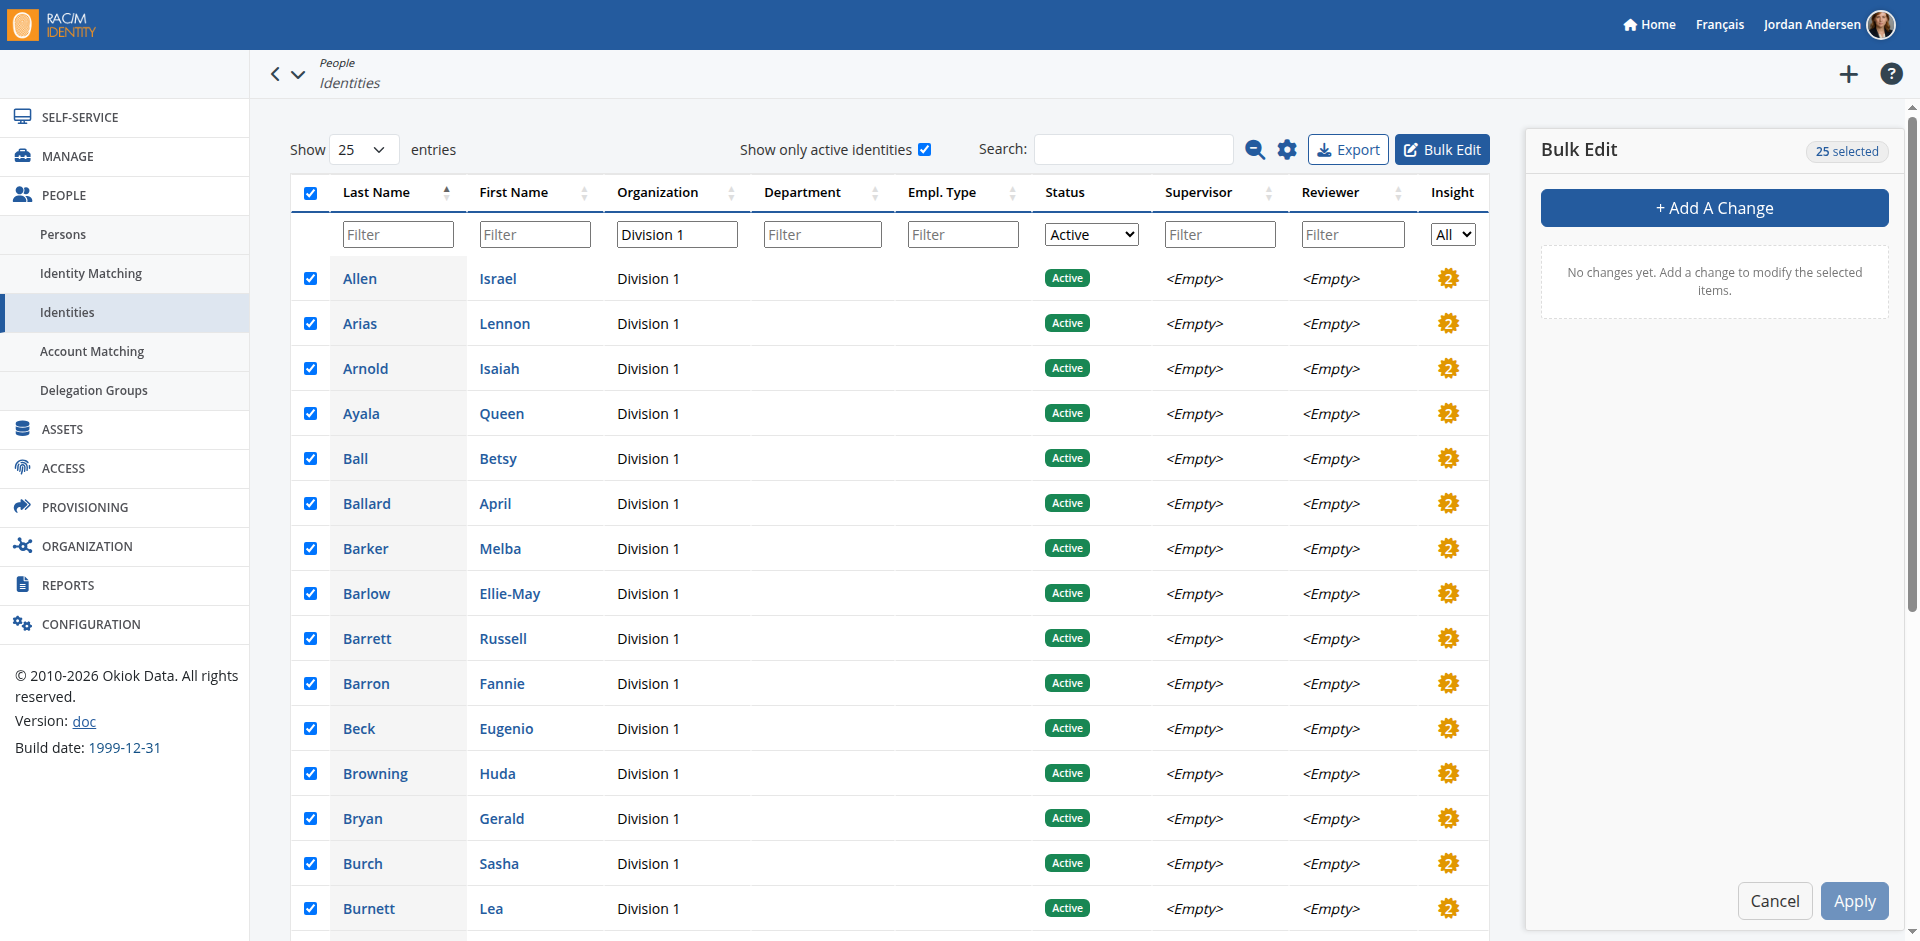The height and width of the screenshot is (941, 1920).
Task: Open the Insight filter dropdown set to All
Action: coord(1453,235)
